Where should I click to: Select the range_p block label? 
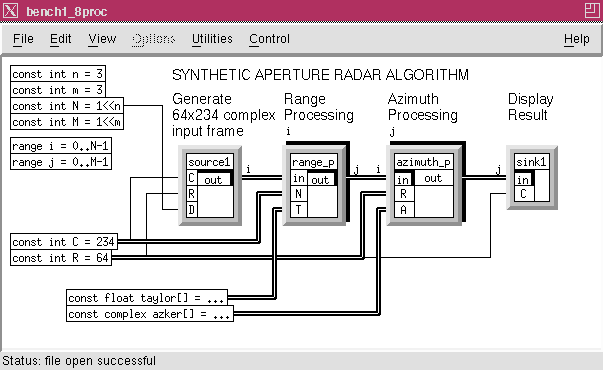313,162
